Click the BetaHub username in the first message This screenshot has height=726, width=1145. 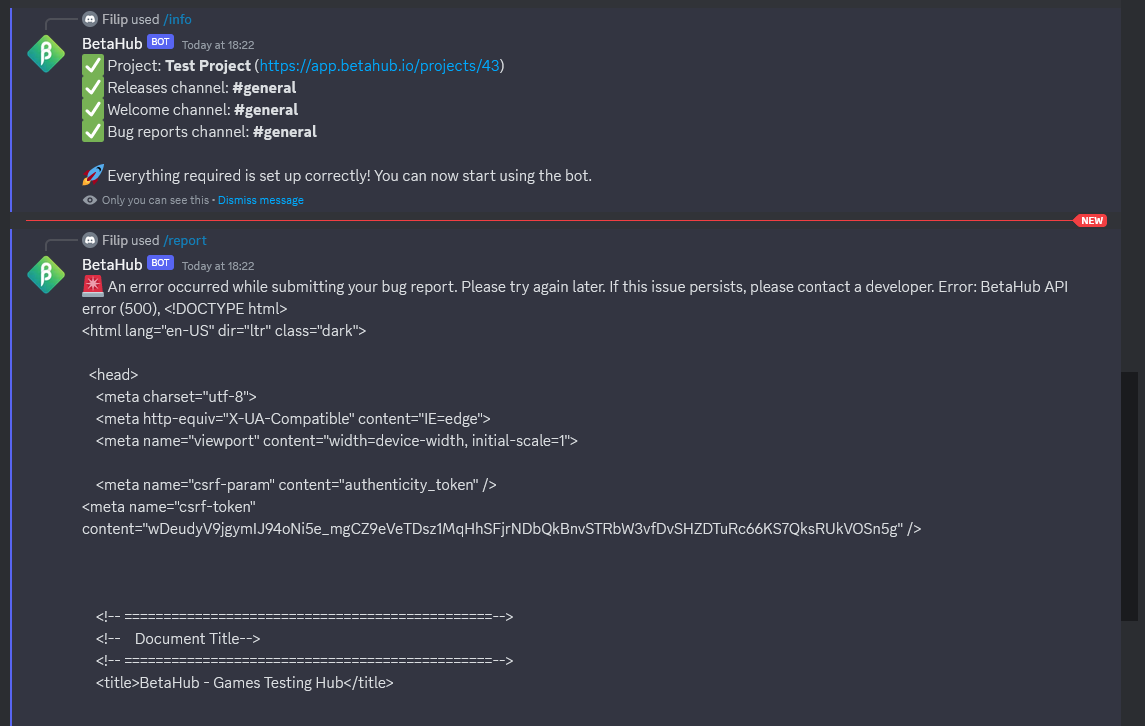[112, 44]
